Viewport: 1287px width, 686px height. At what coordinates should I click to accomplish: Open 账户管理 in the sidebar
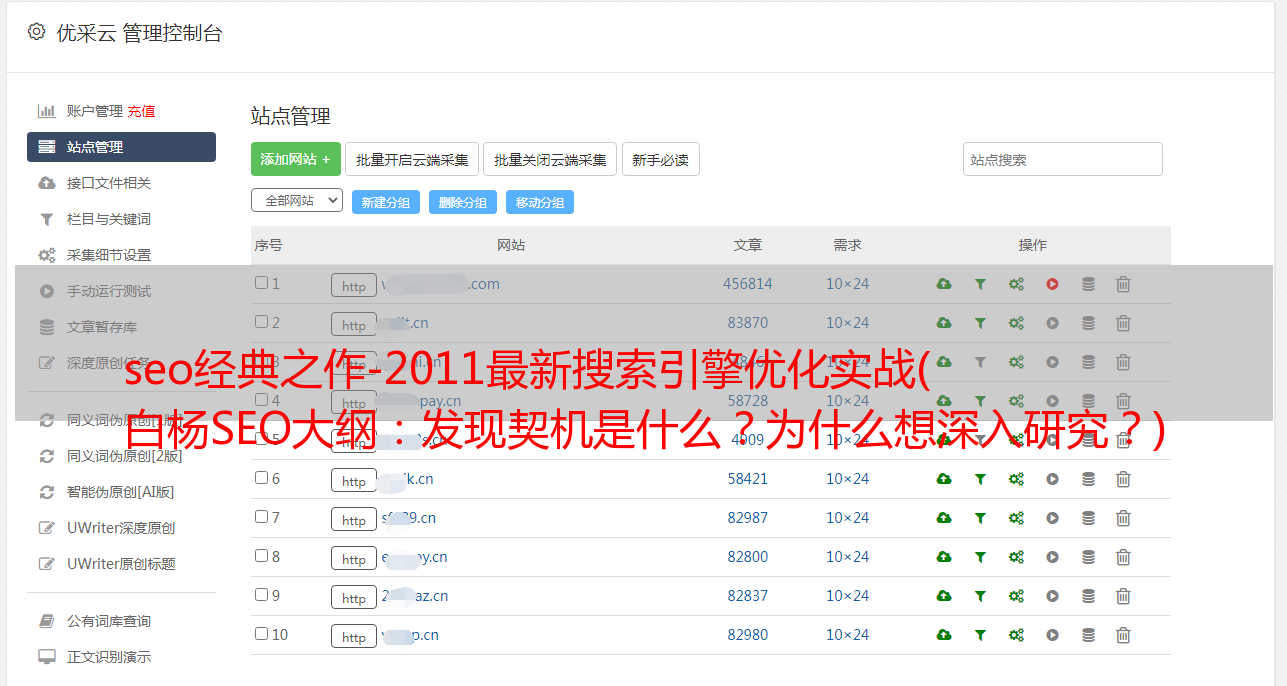coord(94,111)
